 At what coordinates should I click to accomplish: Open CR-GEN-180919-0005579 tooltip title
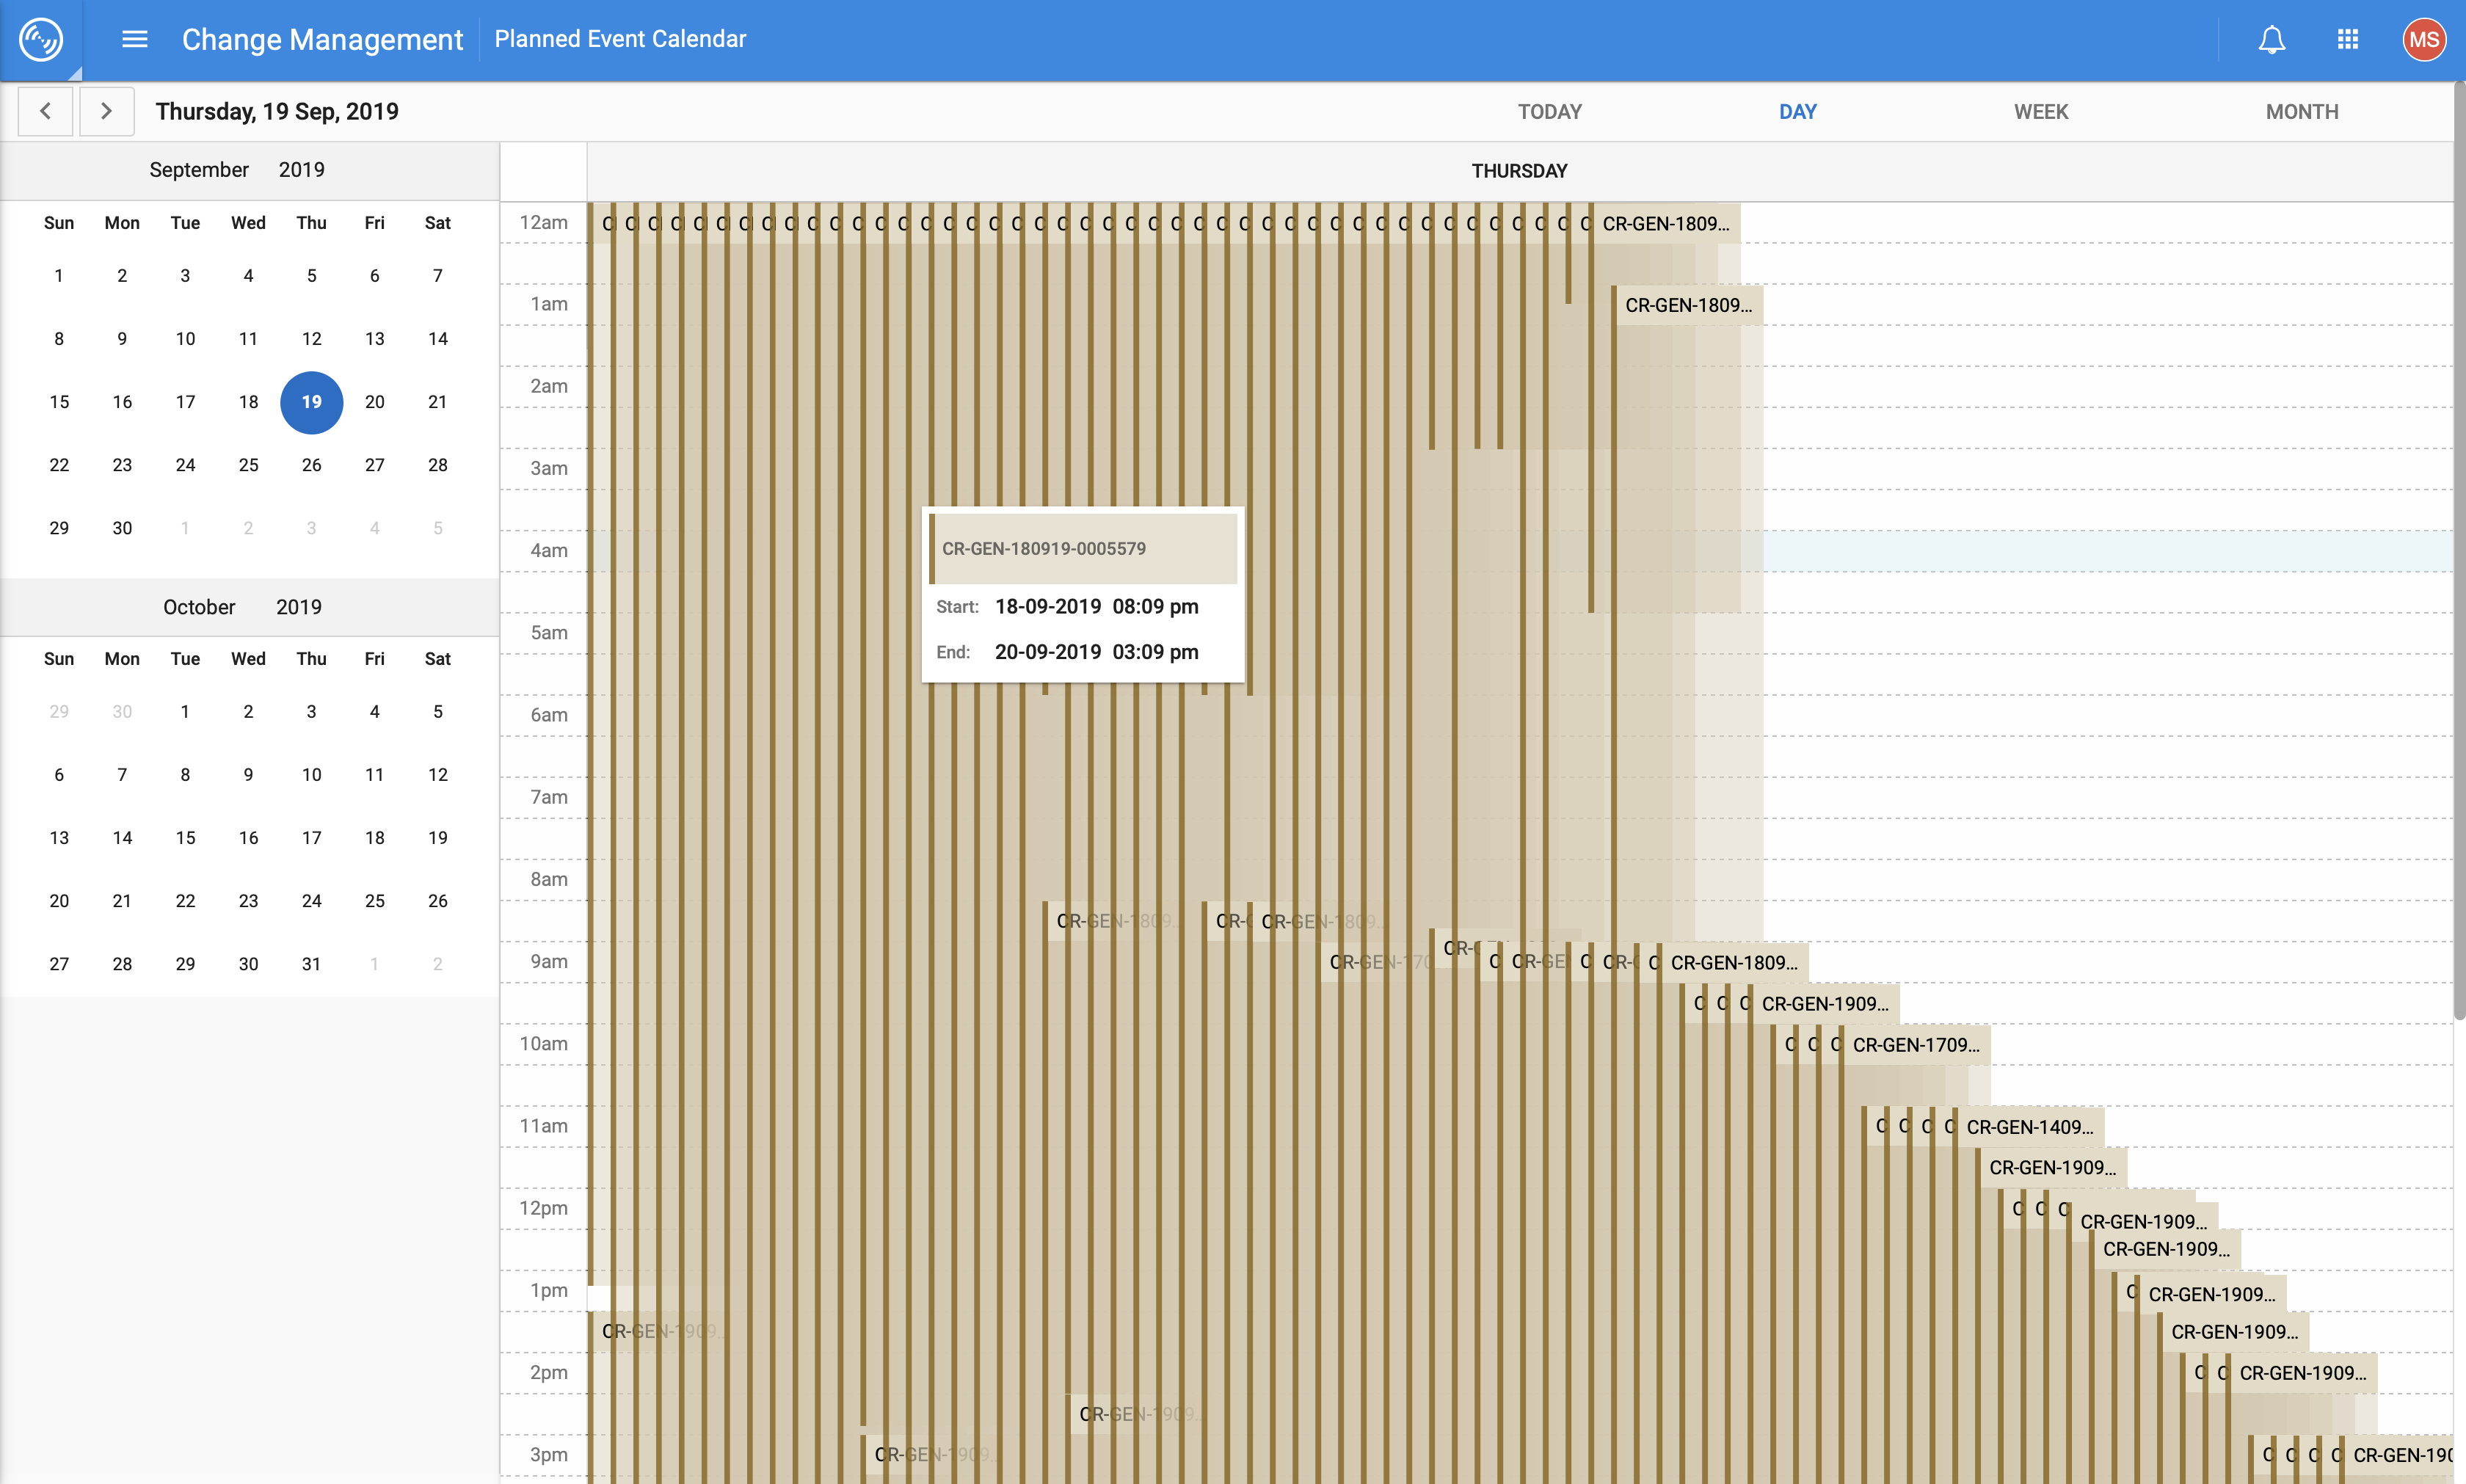coord(1043,548)
